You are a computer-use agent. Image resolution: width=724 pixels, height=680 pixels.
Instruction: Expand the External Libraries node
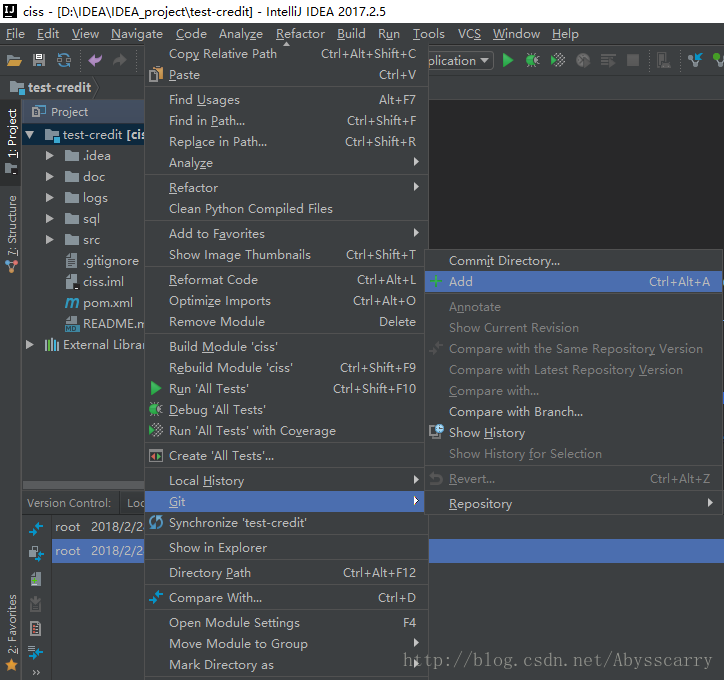pyautogui.click(x=29, y=344)
